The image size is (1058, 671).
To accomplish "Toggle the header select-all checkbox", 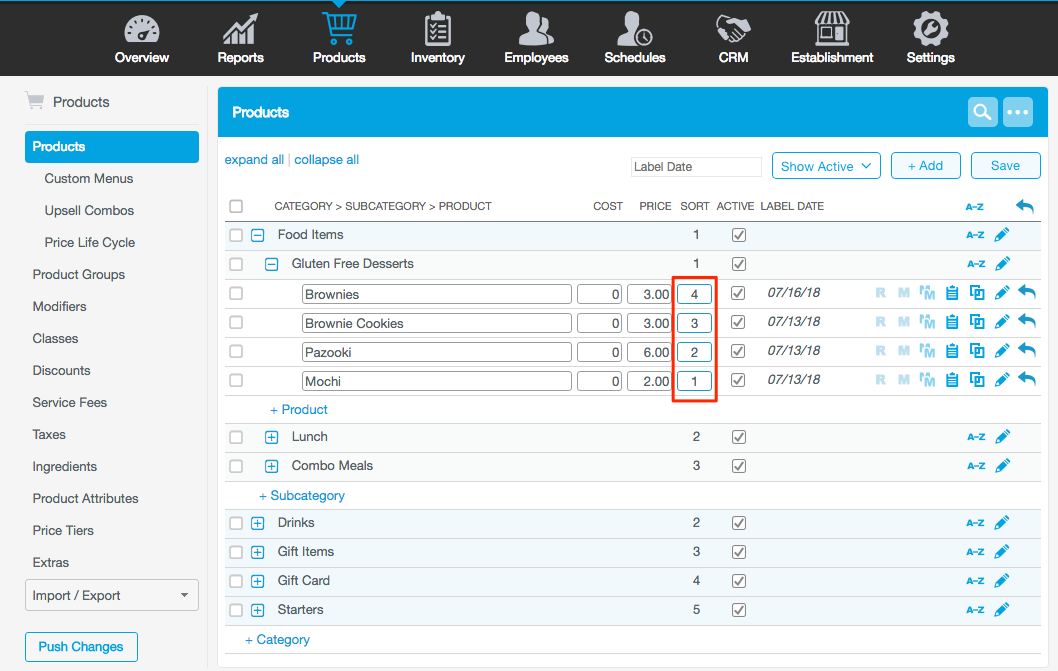I will (236, 205).
